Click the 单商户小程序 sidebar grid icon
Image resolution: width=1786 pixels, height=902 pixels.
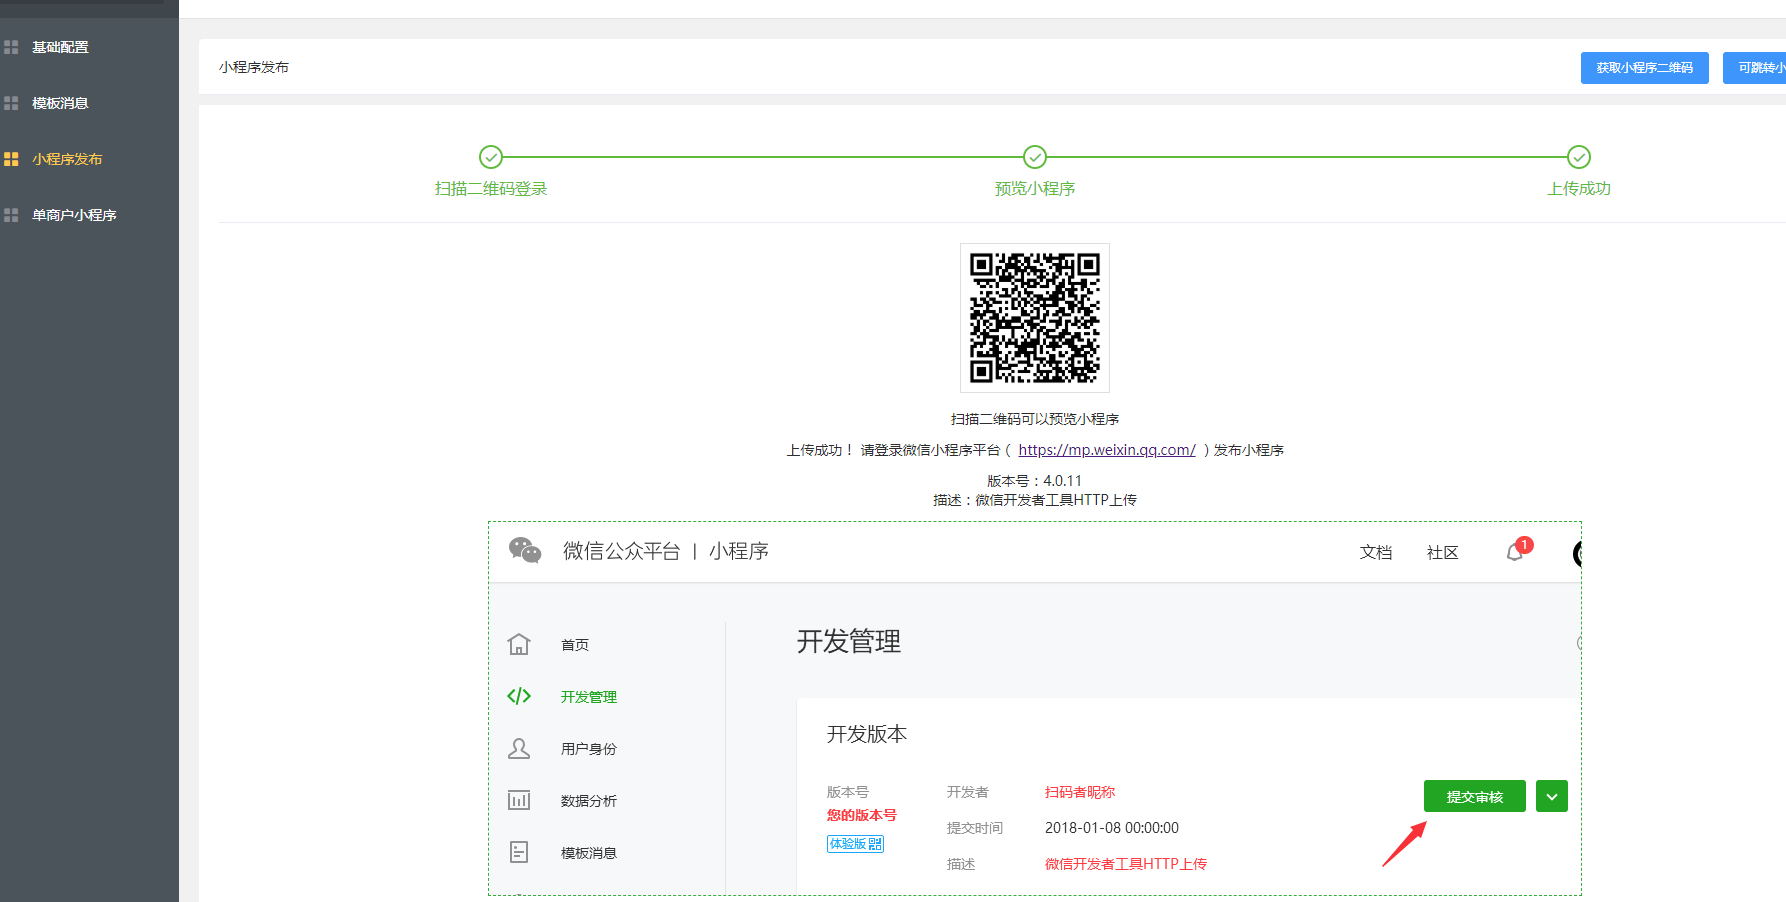[x=11, y=215]
